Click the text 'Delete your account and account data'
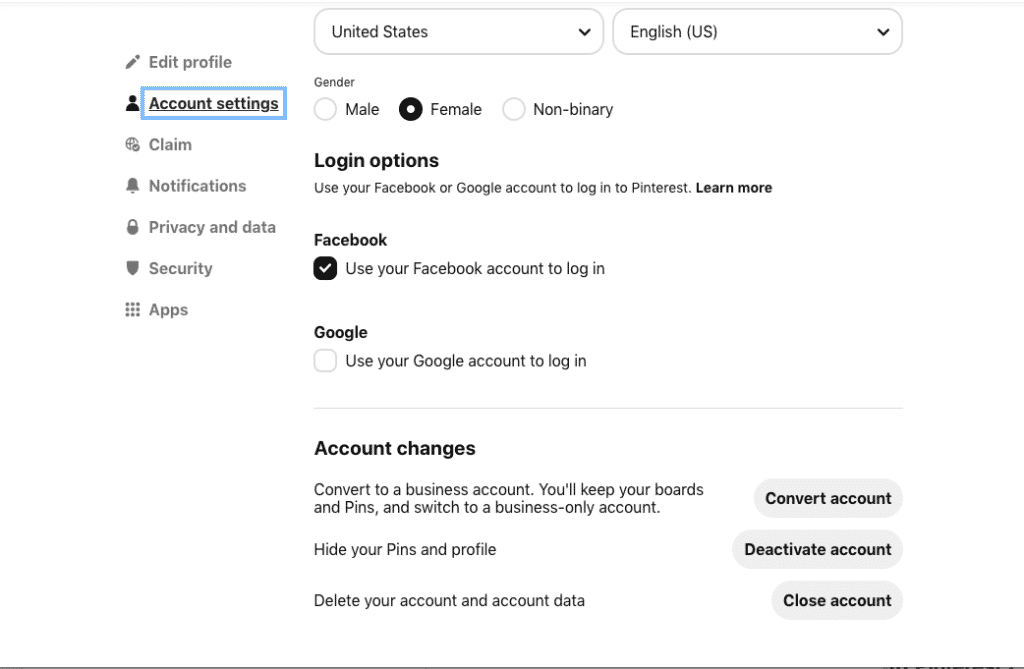1024x669 pixels. [x=449, y=600]
